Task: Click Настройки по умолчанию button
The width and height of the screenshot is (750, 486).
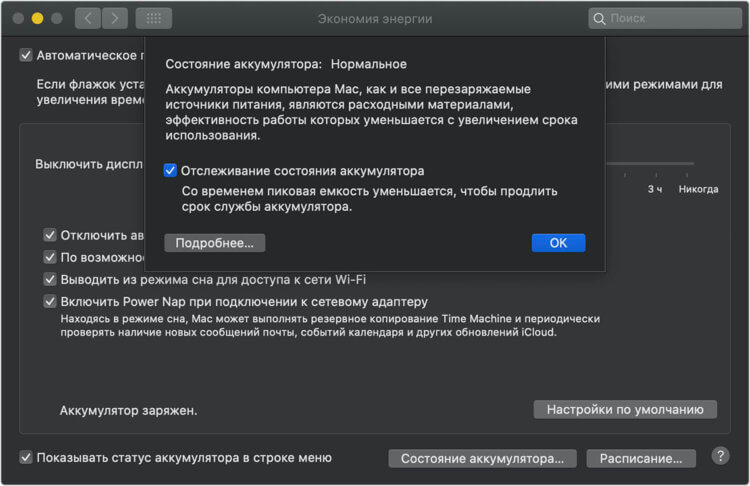Action: pyautogui.click(x=625, y=409)
